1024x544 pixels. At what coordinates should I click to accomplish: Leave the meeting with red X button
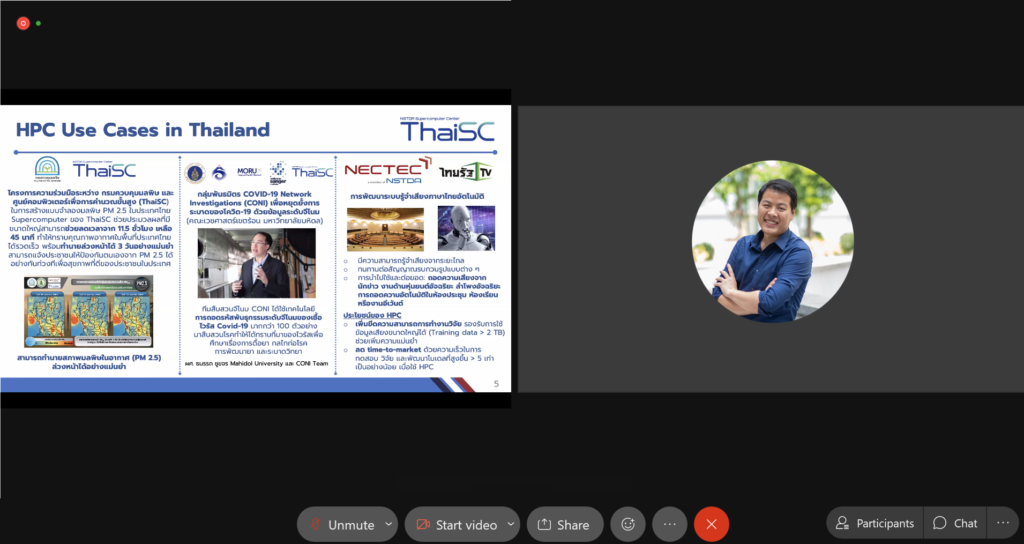click(x=711, y=524)
